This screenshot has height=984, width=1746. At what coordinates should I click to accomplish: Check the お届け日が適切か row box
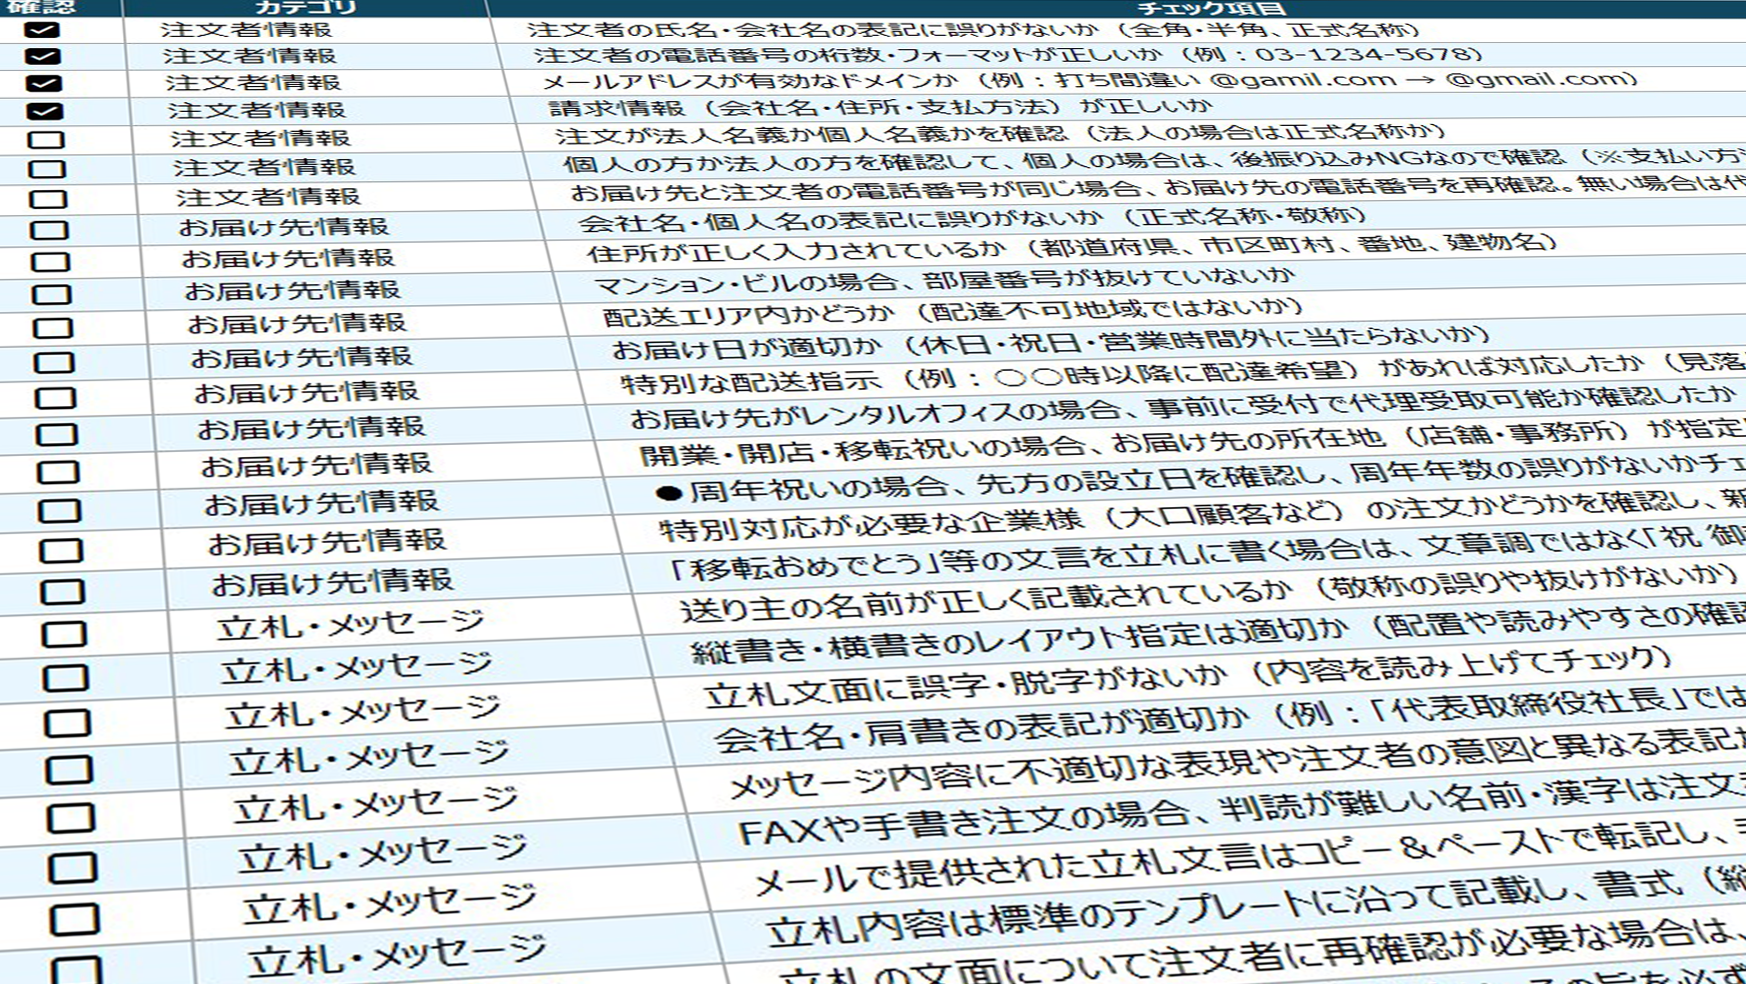coord(54,362)
